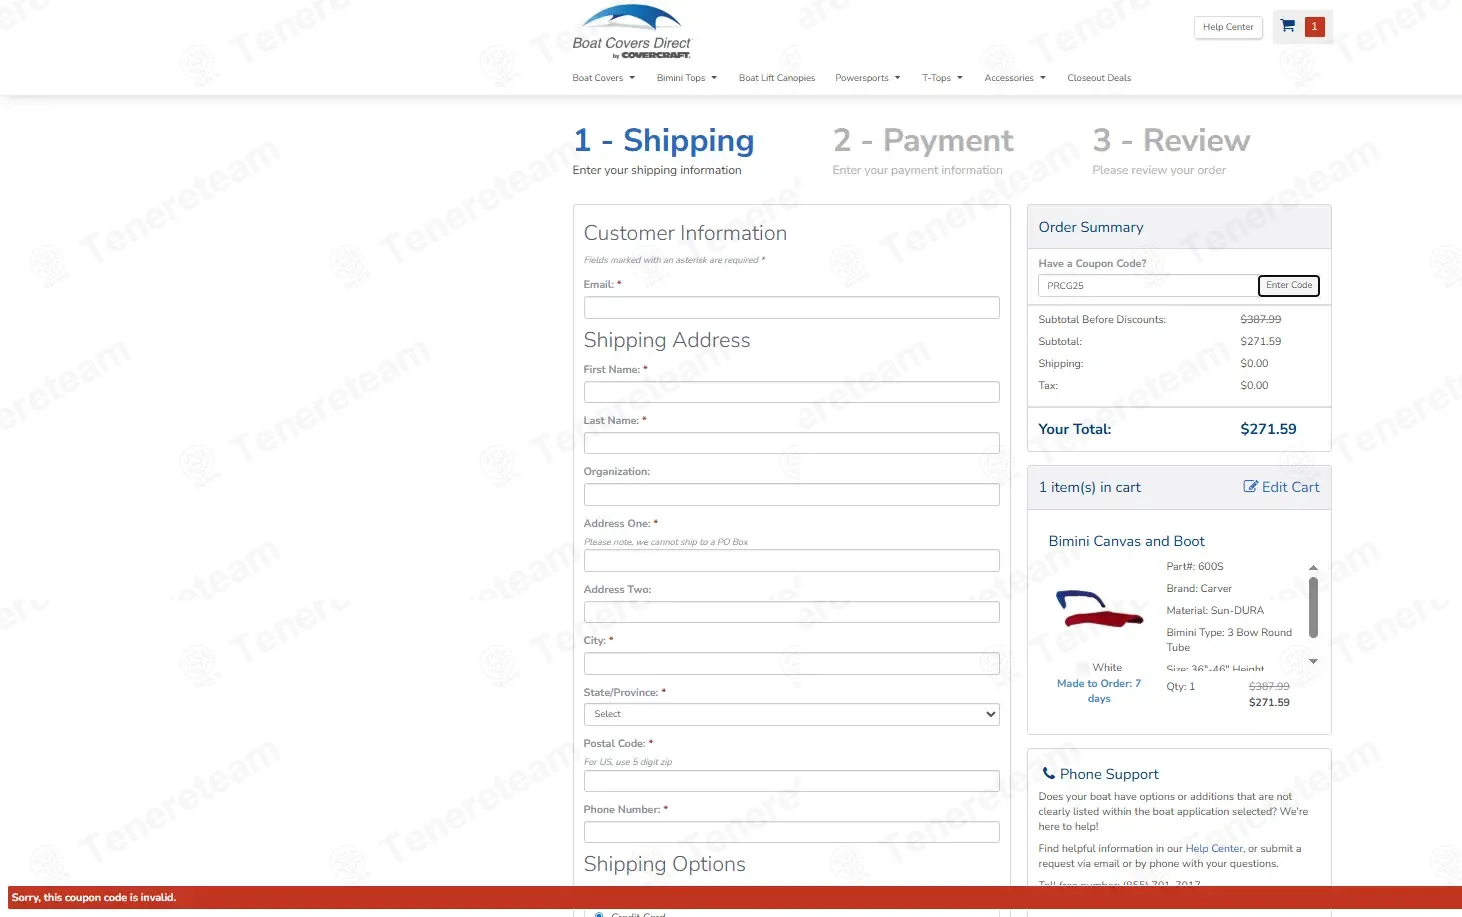
Task: Click into the Email field
Action: click(x=791, y=307)
